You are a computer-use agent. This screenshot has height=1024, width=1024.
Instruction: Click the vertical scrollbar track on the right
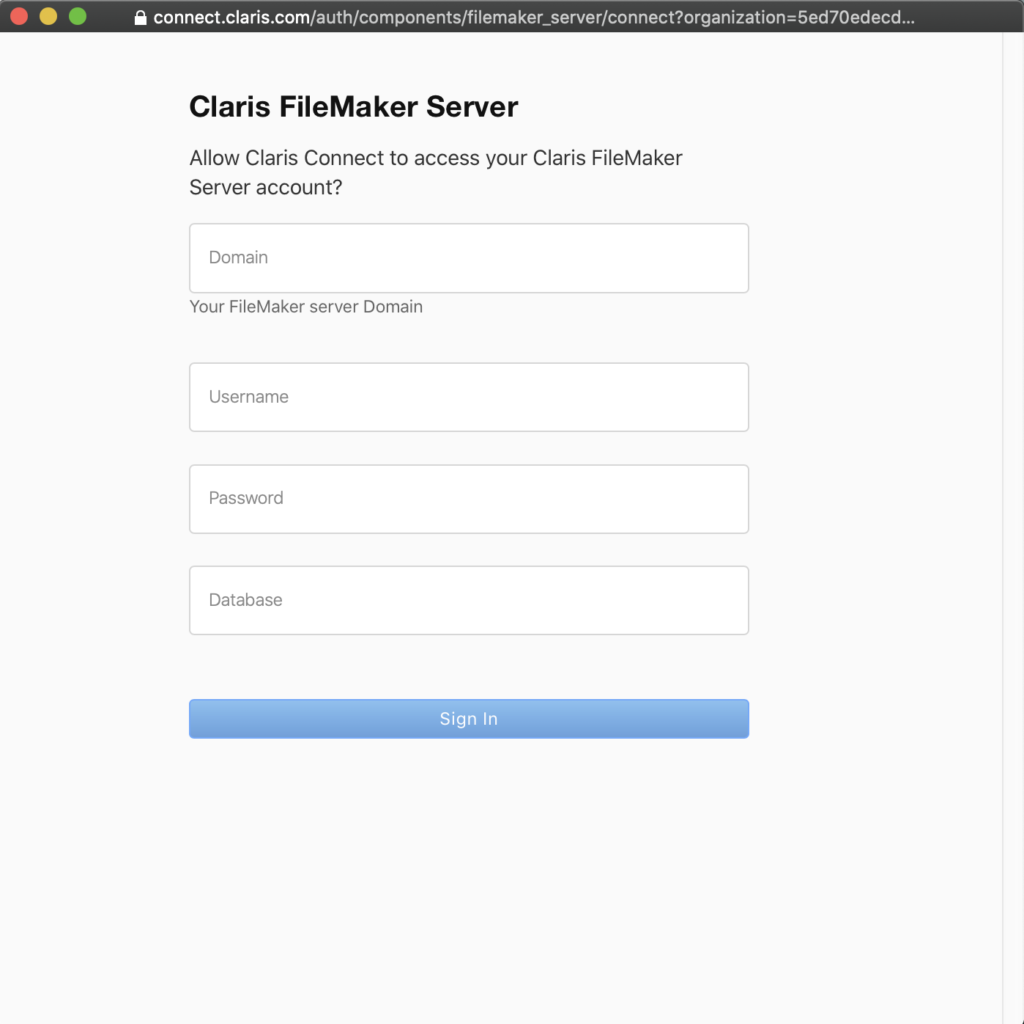pyautogui.click(x=1012, y=500)
